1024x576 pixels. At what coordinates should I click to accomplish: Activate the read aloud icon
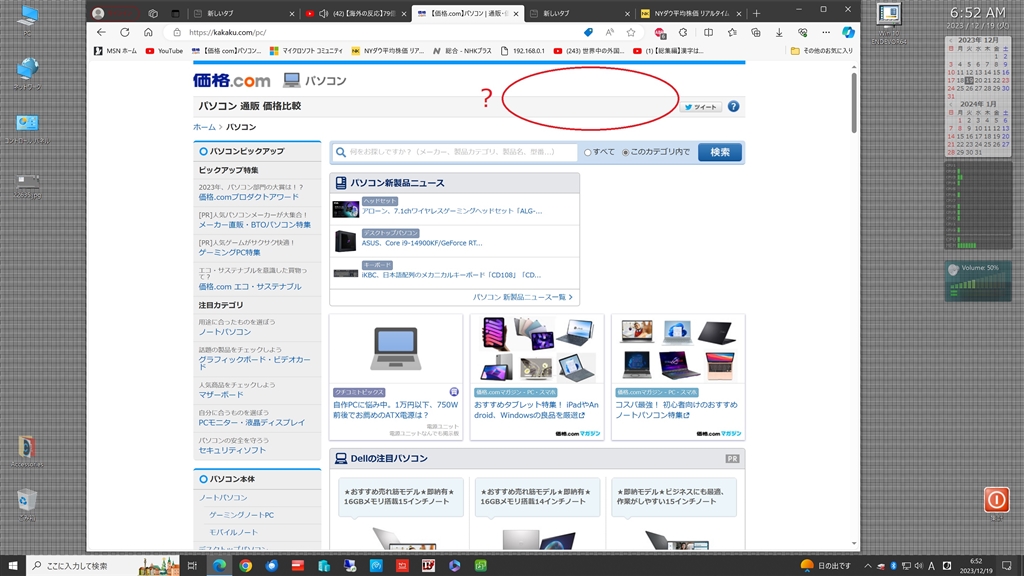(x=609, y=32)
